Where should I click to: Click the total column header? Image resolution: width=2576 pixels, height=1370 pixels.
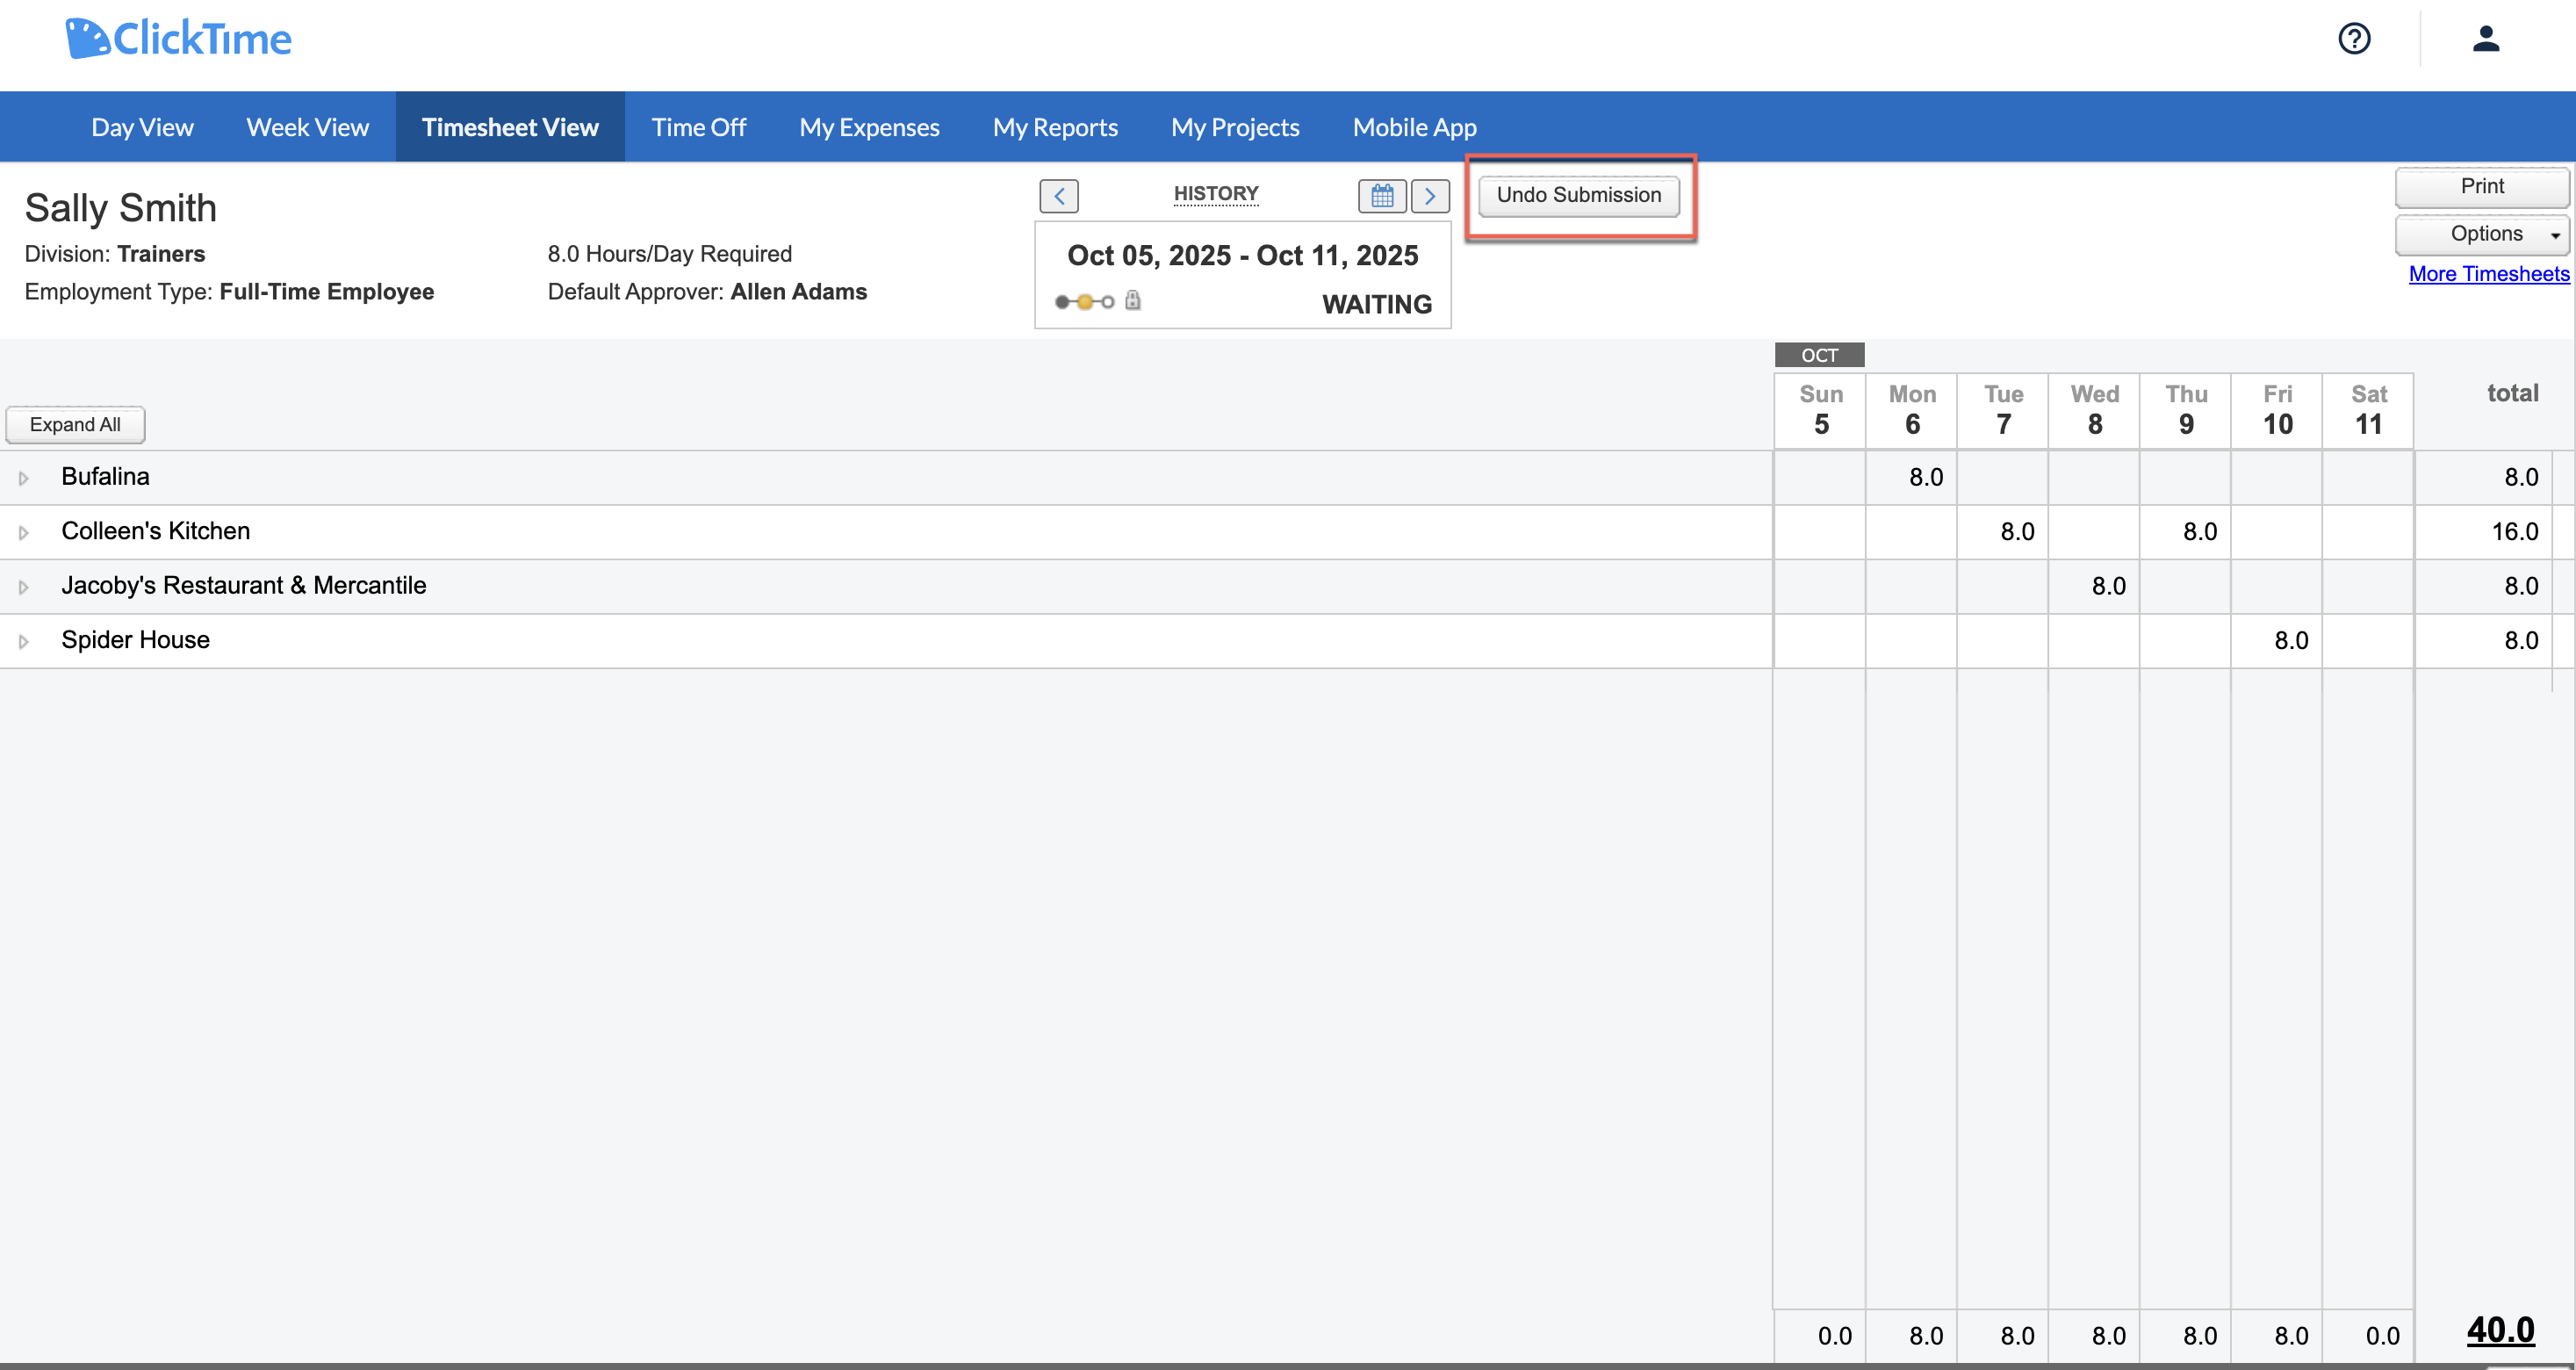[2513, 393]
